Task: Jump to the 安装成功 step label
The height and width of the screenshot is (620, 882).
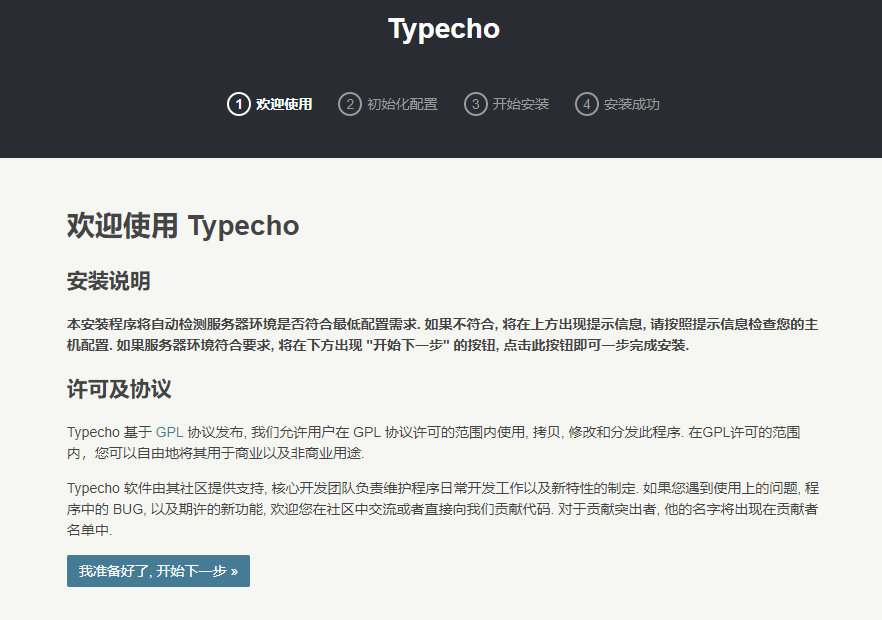Action: click(631, 104)
